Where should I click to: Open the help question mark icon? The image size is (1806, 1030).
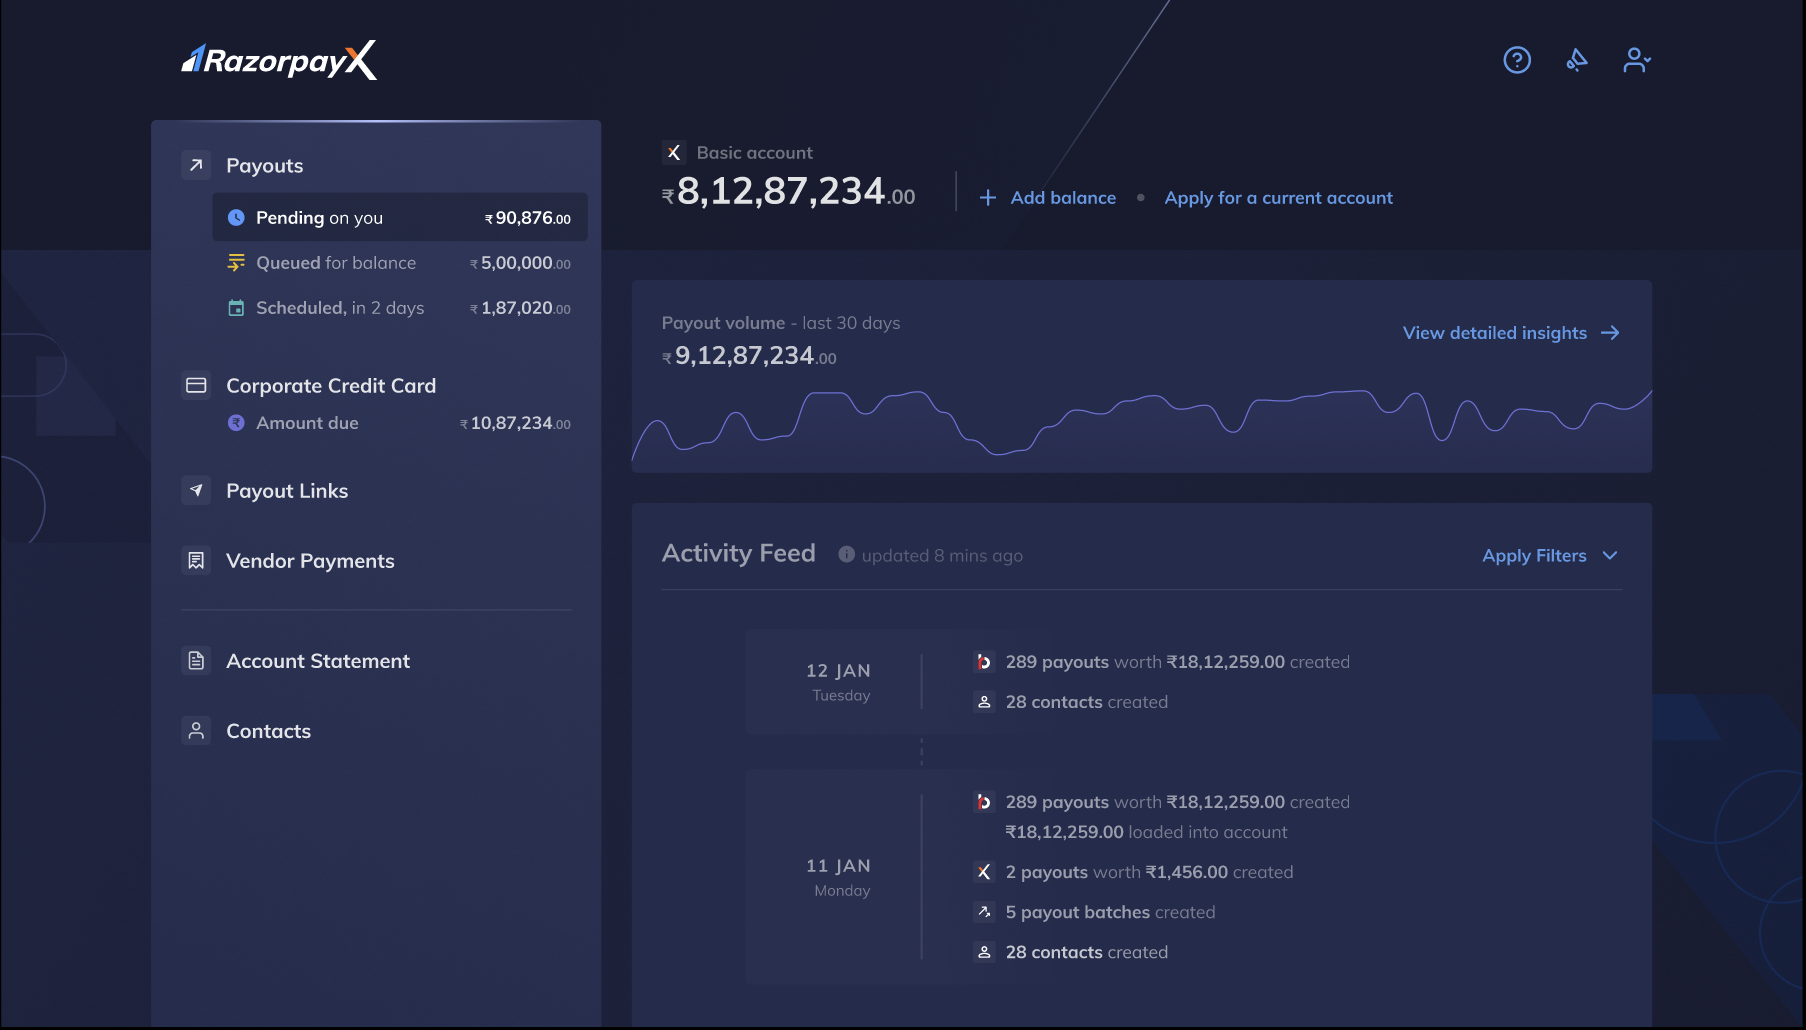(x=1517, y=60)
